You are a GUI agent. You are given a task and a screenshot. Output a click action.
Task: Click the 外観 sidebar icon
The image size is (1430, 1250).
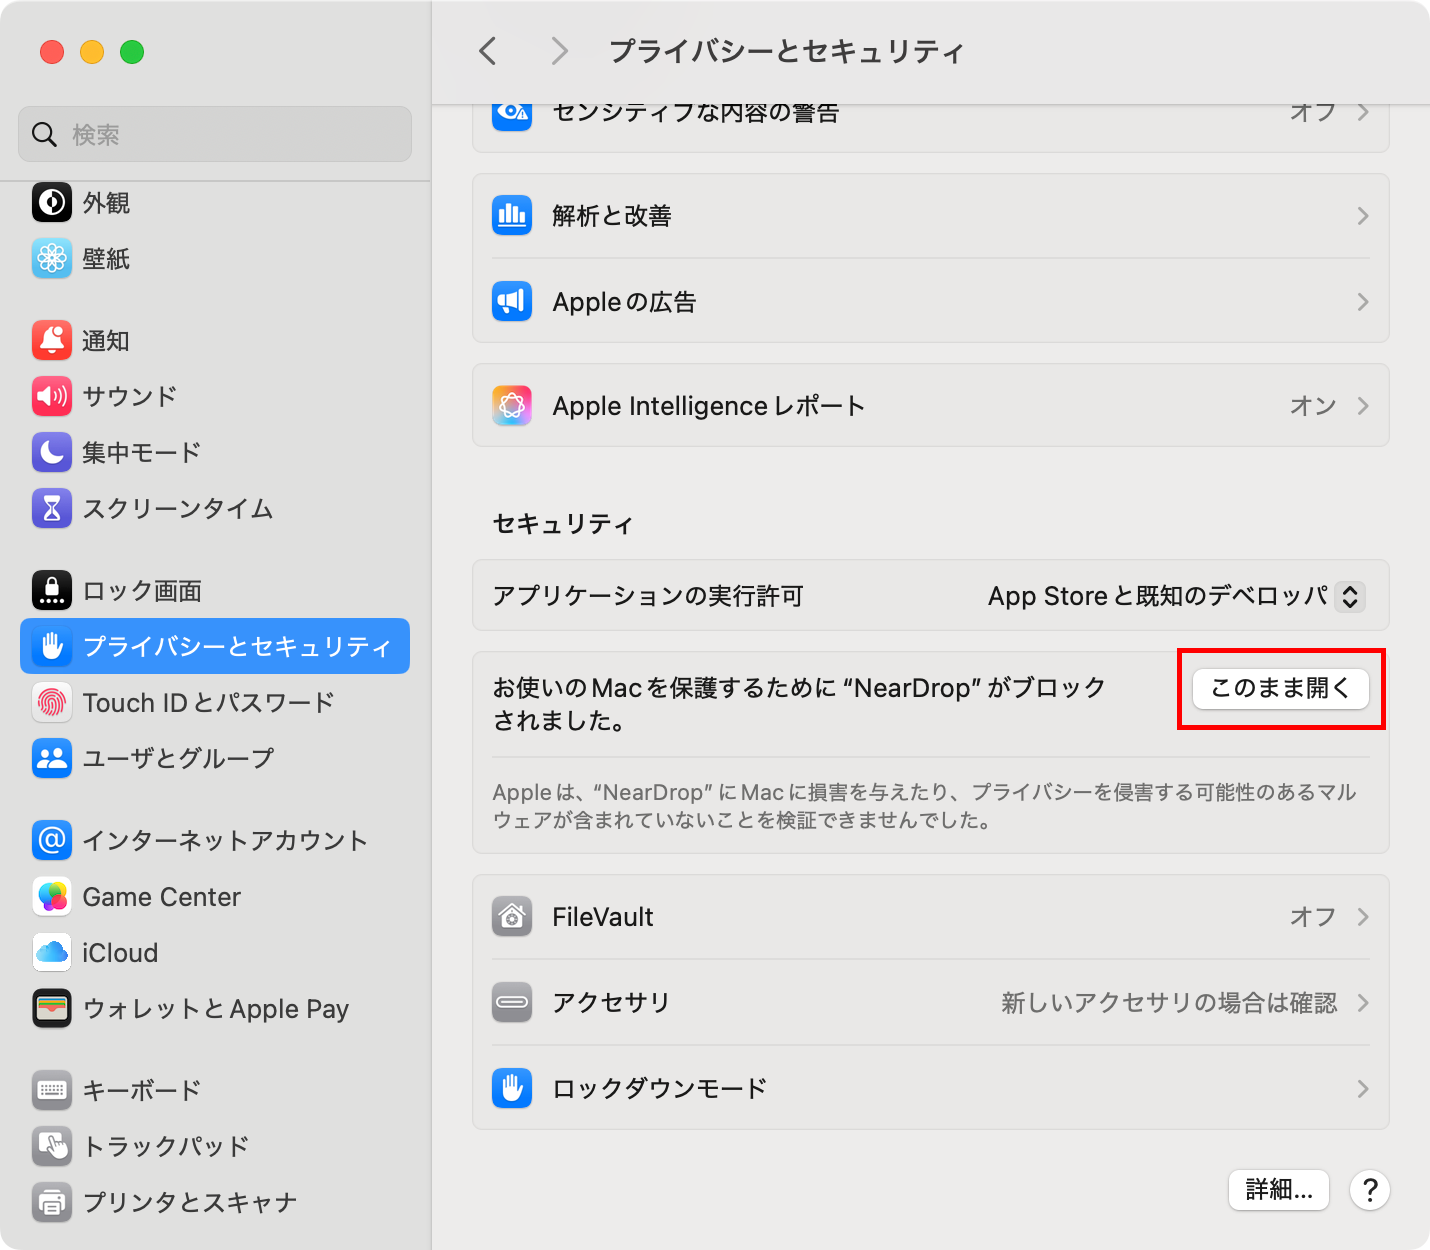52,202
